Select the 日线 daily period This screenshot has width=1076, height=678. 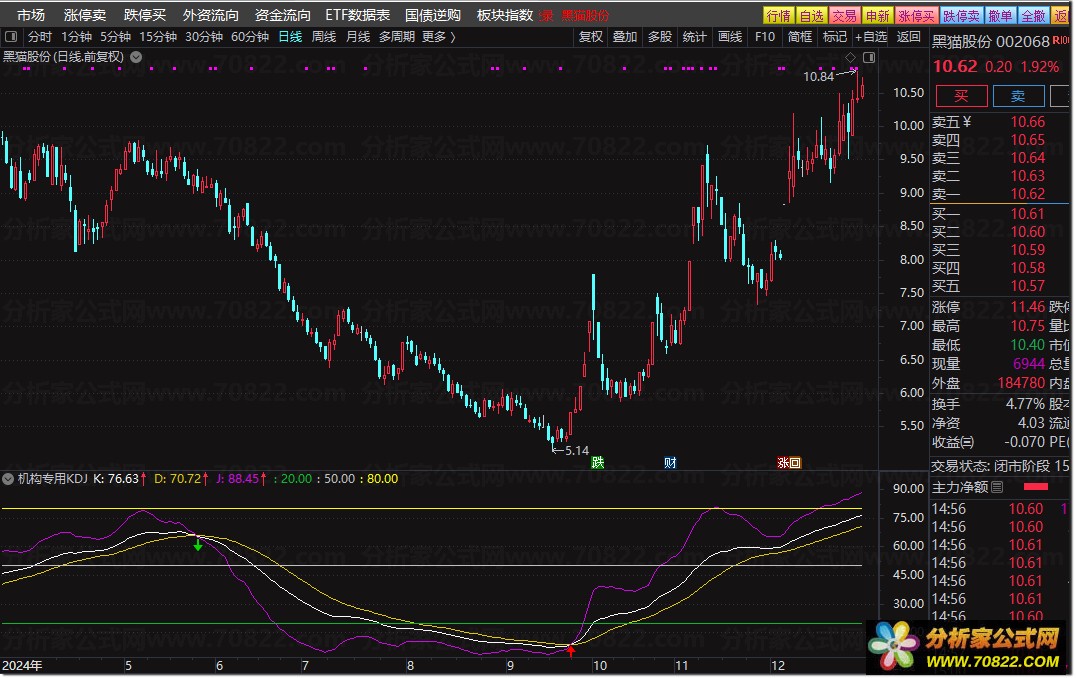click(290, 36)
